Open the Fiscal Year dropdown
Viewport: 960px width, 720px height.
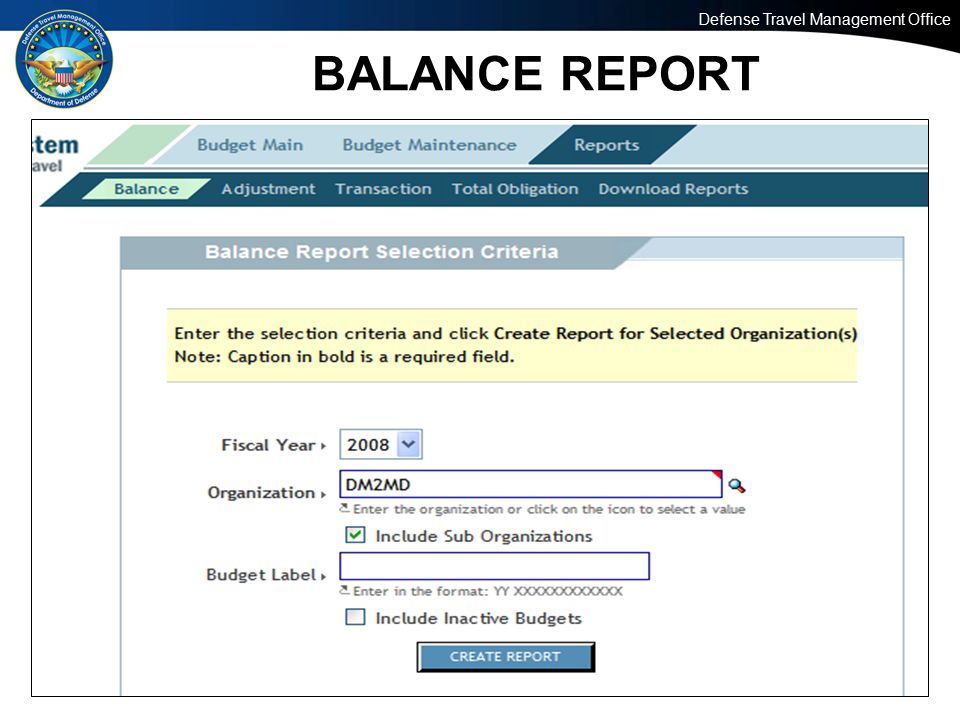pyautogui.click(x=381, y=444)
